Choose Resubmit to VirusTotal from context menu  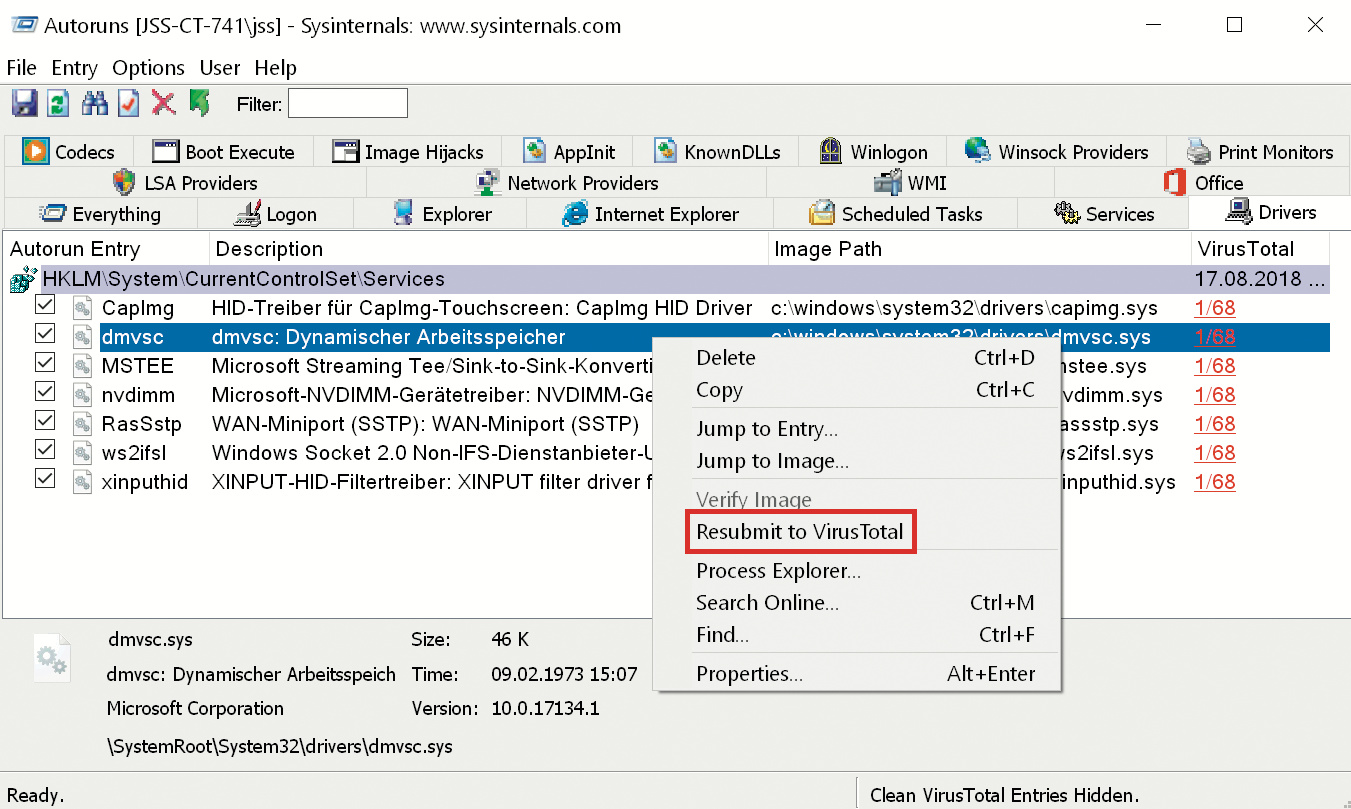tap(799, 532)
